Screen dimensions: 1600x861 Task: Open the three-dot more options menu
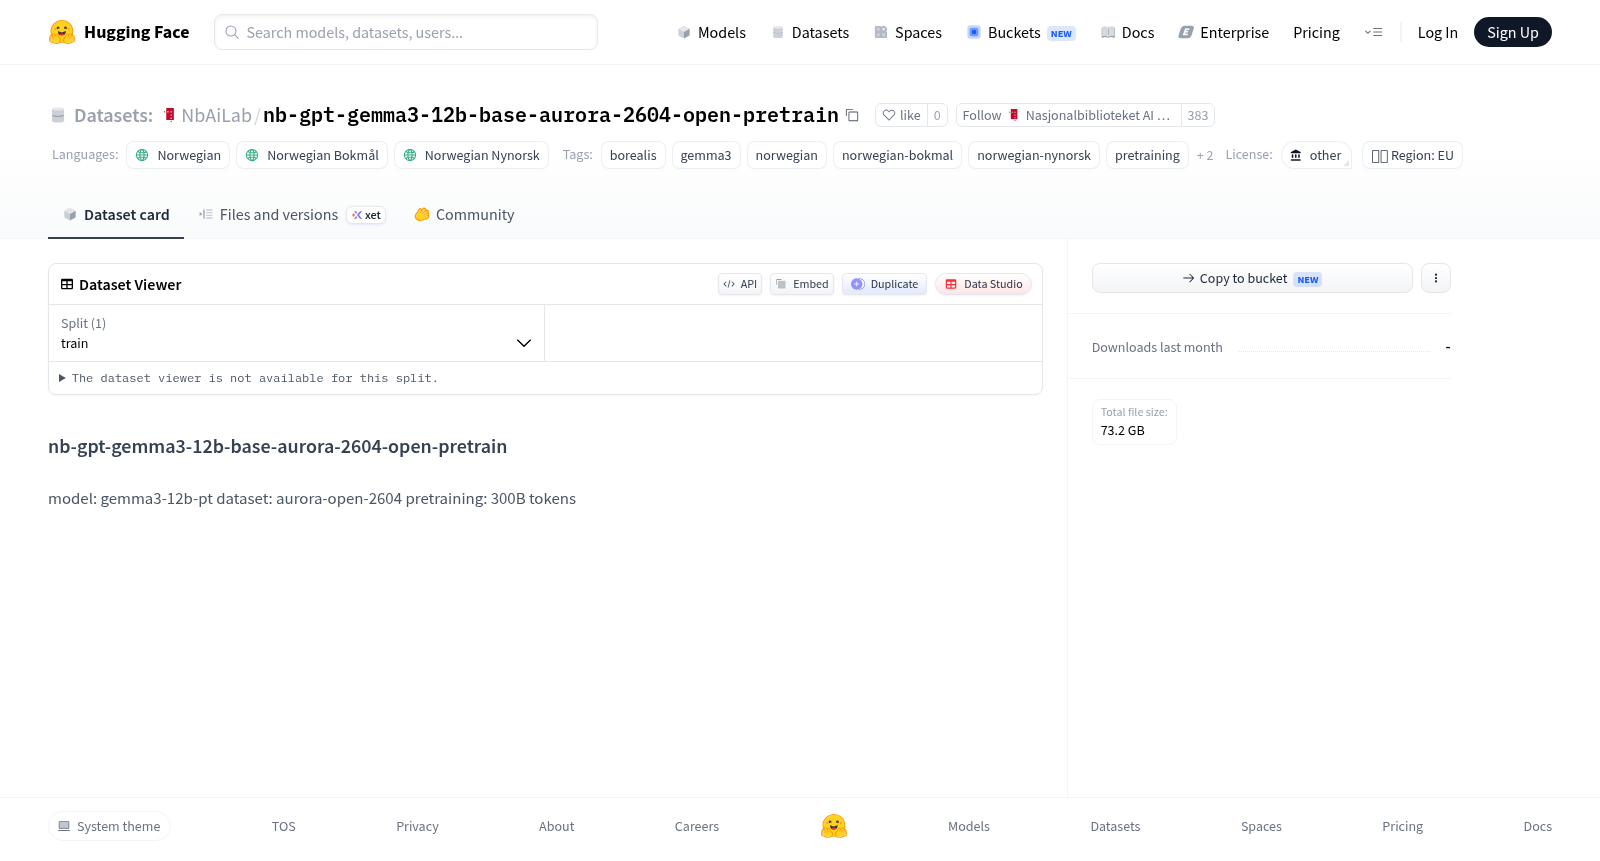pyautogui.click(x=1436, y=278)
